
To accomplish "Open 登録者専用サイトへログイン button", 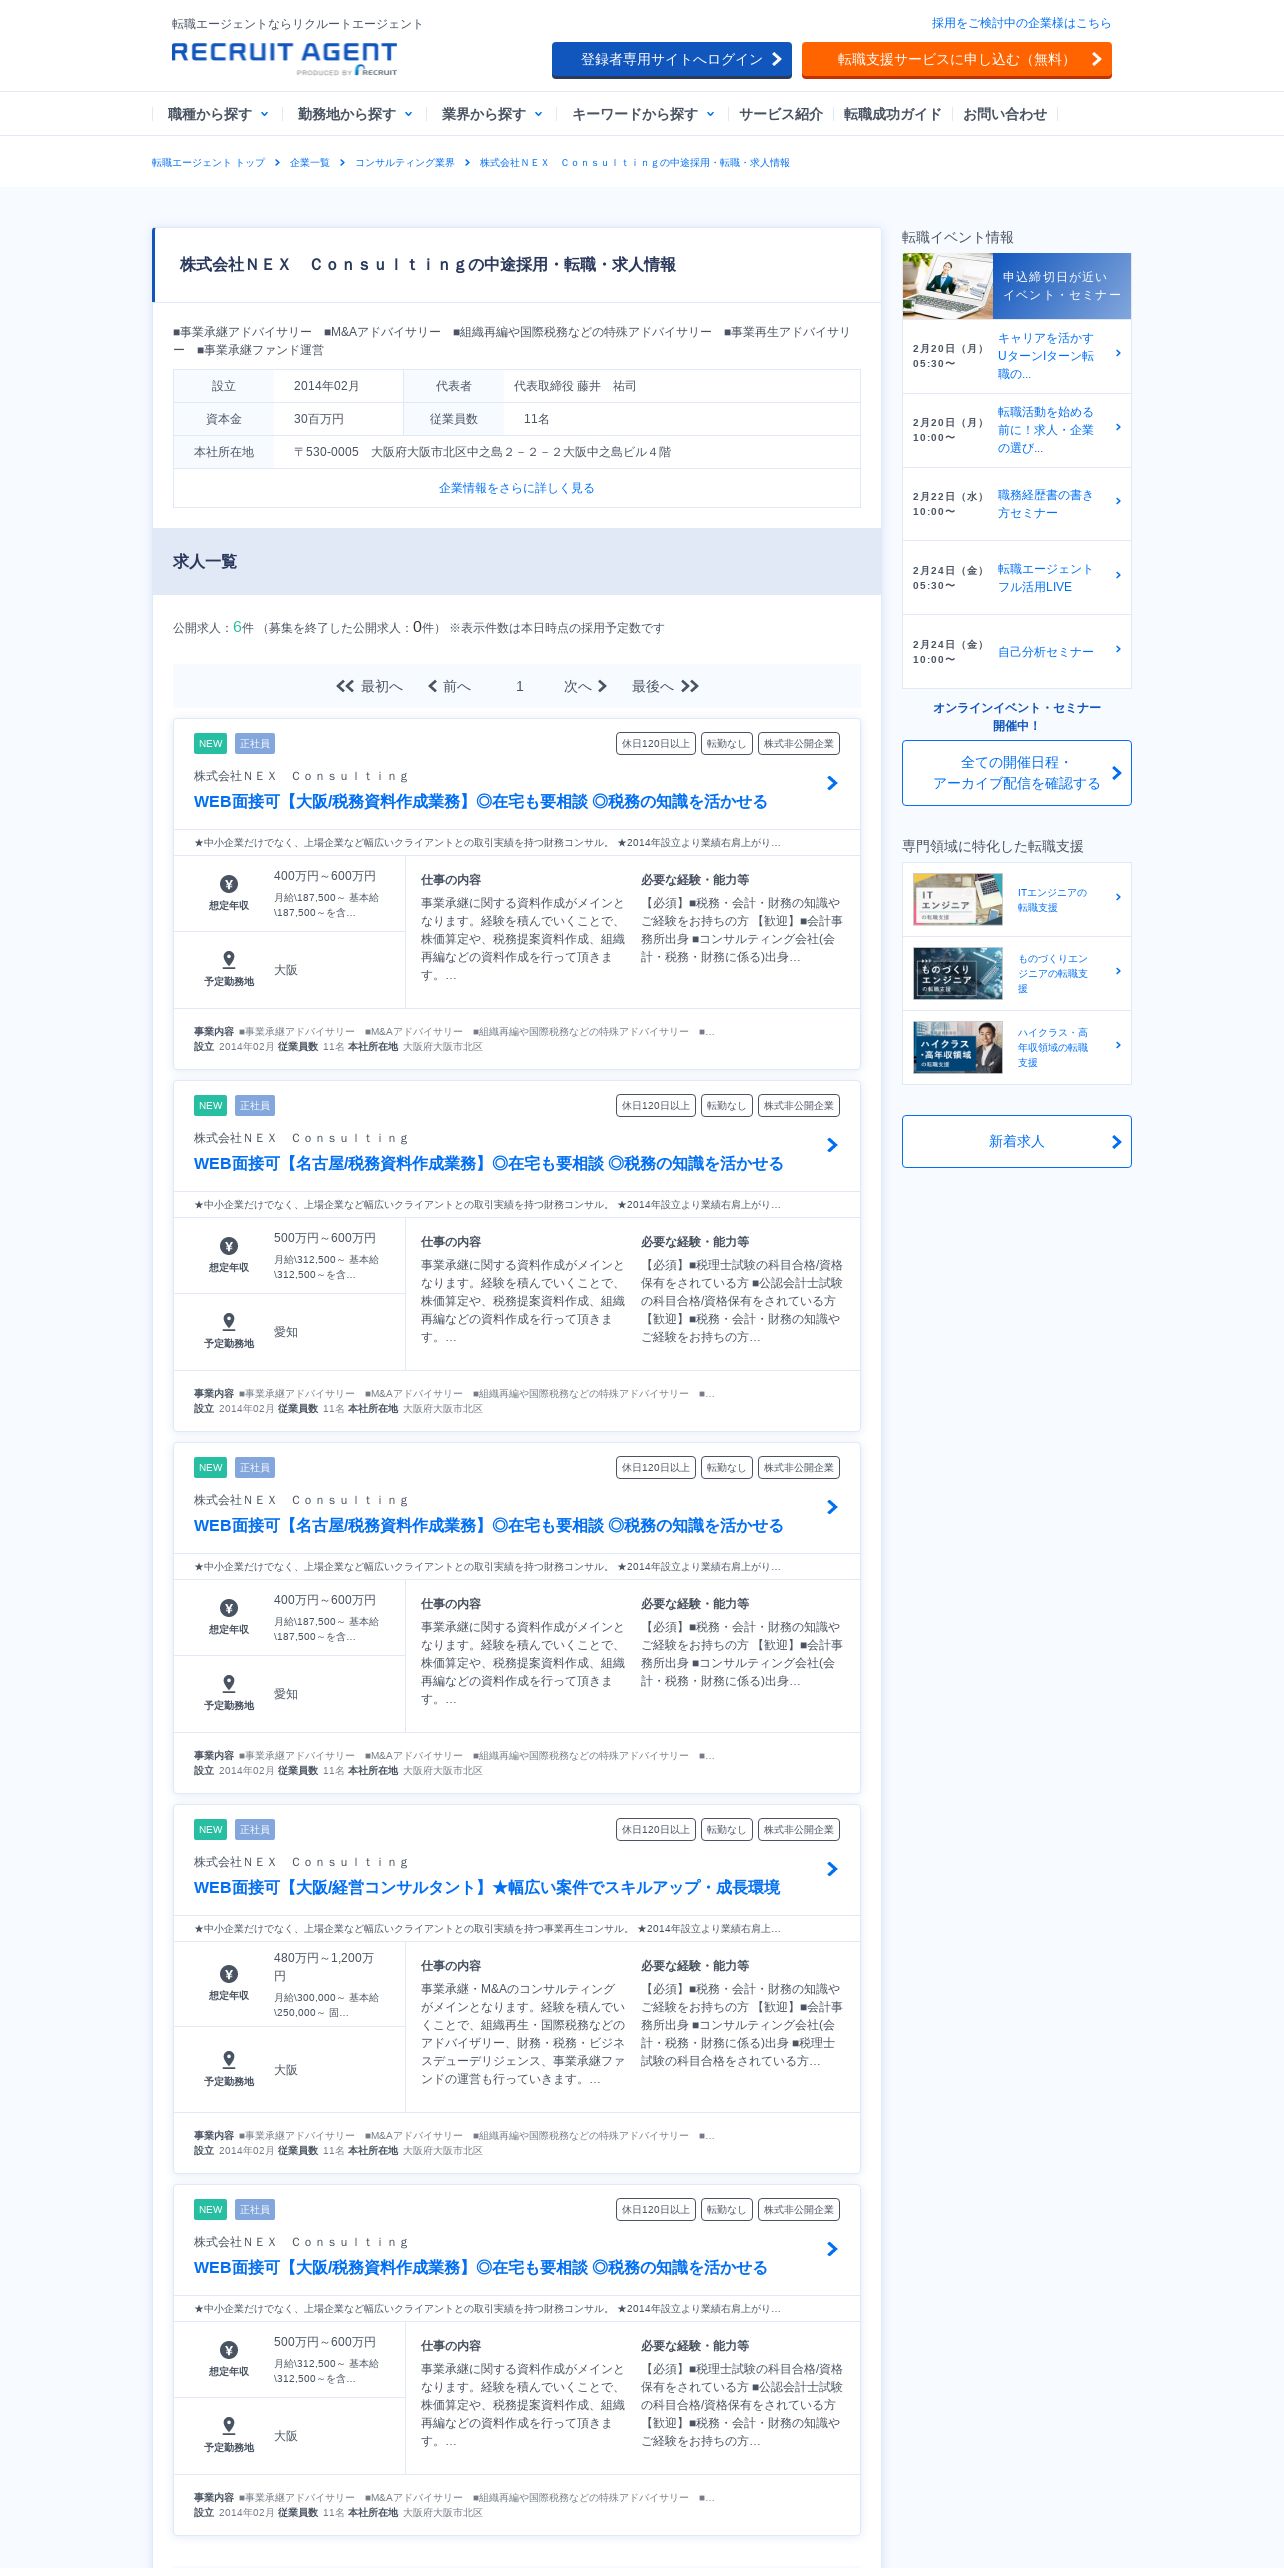I will coord(672,60).
